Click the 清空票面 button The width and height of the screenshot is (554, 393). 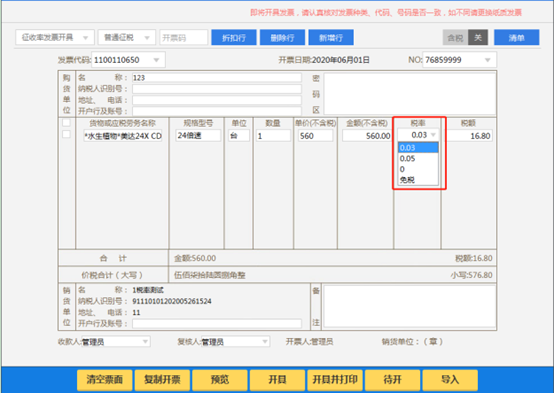click(105, 380)
